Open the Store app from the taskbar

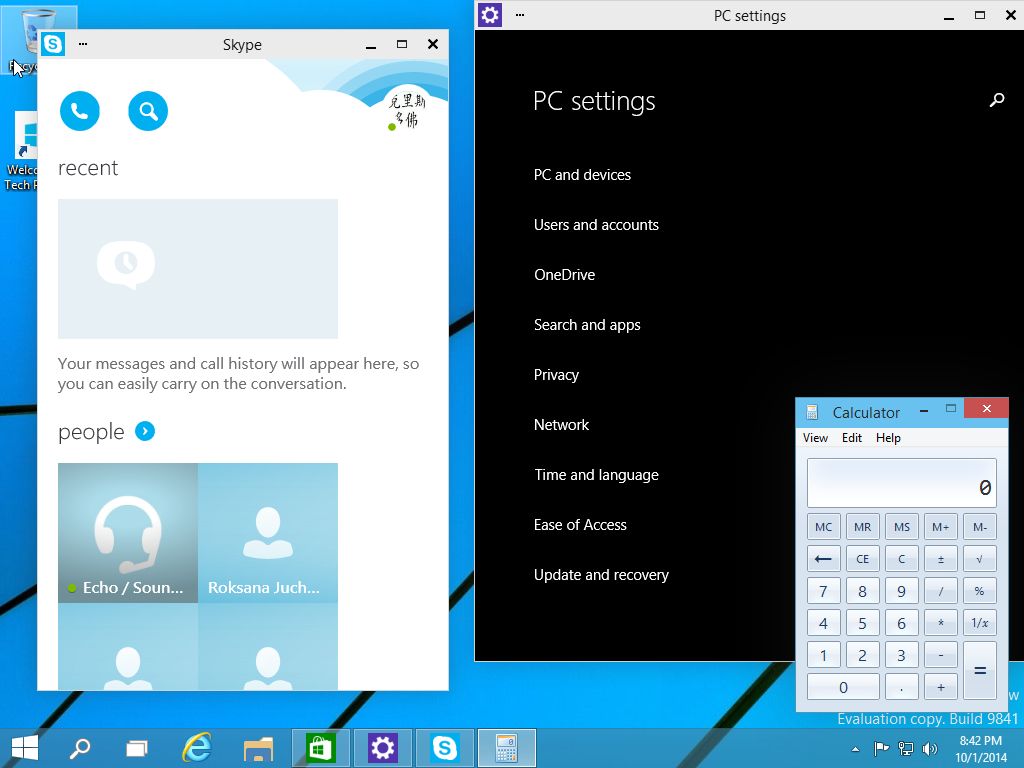click(x=320, y=748)
